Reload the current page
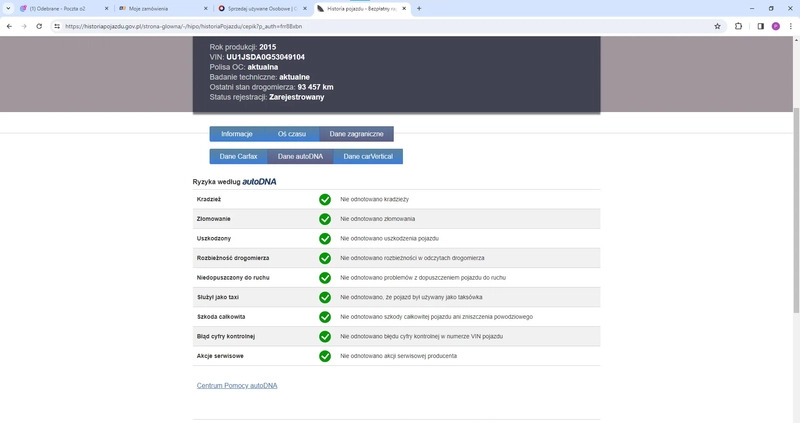 click(39, 26)
